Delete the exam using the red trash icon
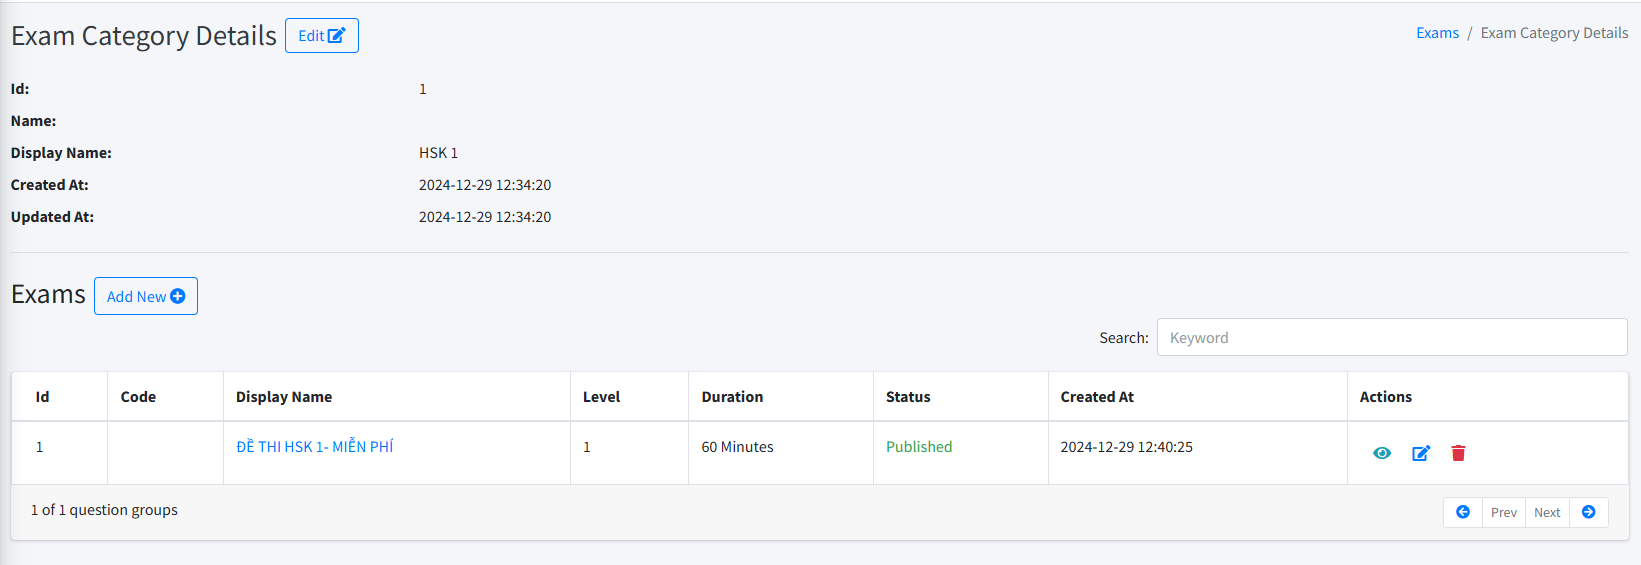The image size is (1641, 565). click(1458, 453)
